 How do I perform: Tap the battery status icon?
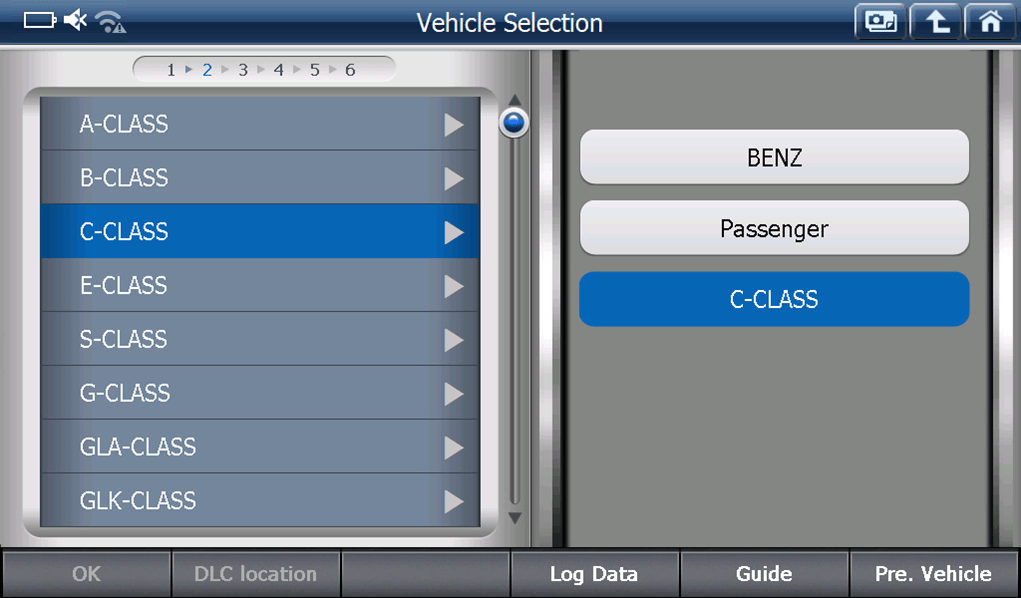[x=40, y=21]
